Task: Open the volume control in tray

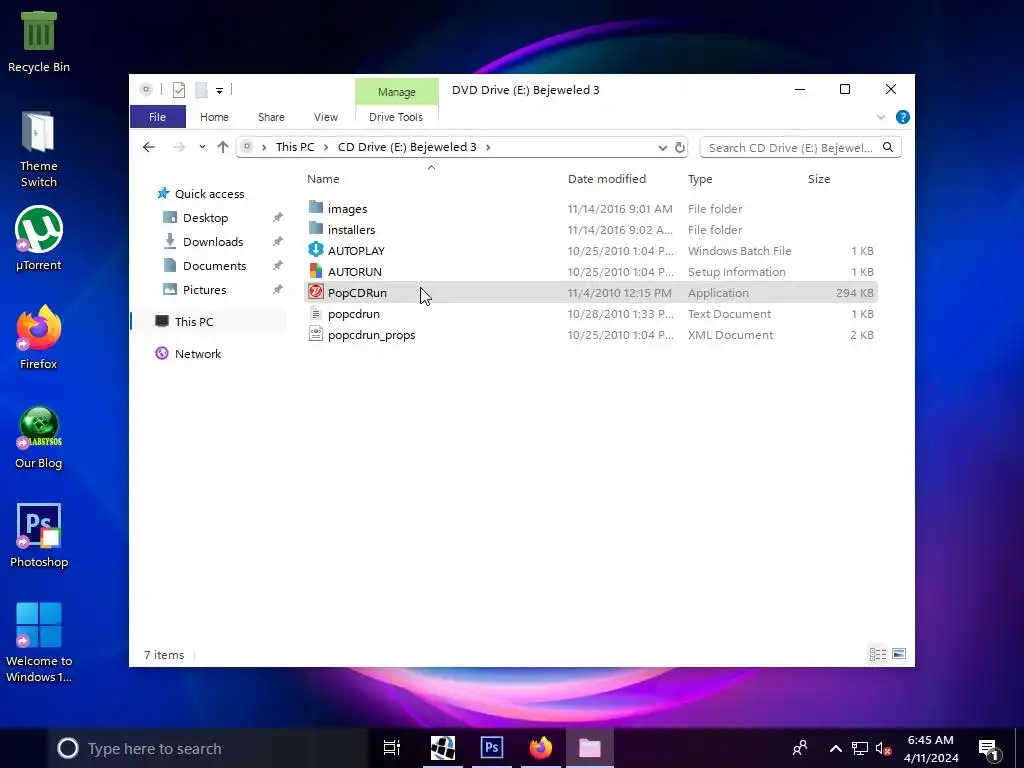Action: click(x=884, y=748)
